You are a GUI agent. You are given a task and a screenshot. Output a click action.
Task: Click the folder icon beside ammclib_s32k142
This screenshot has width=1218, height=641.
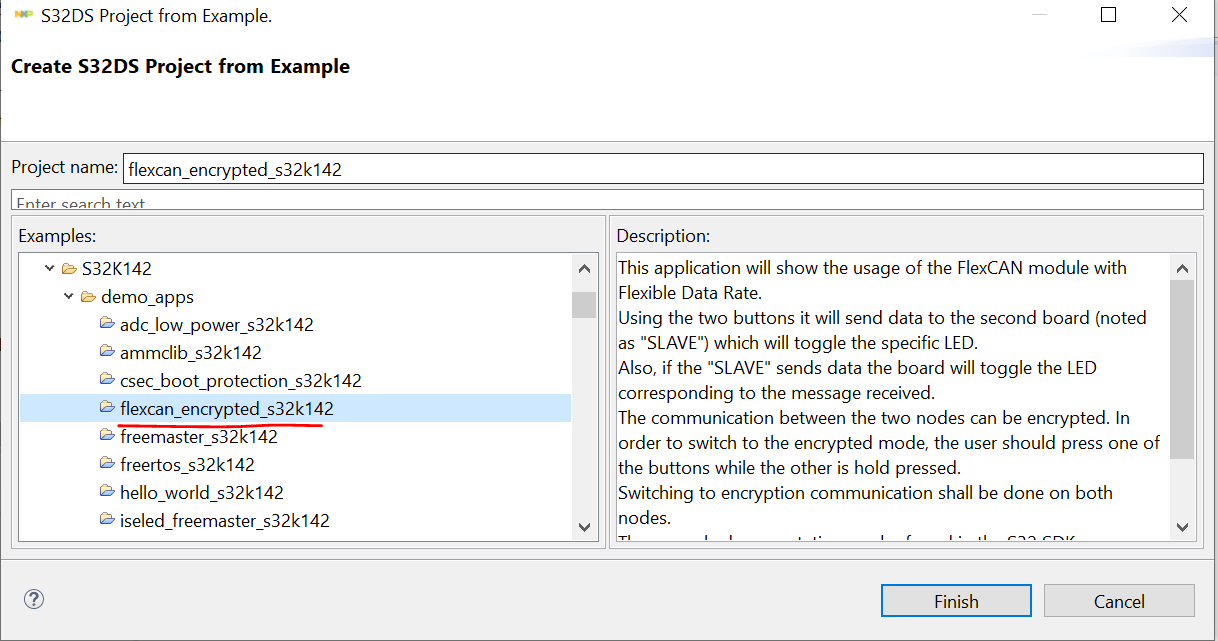pyautogui.click(x=107, y=352)
